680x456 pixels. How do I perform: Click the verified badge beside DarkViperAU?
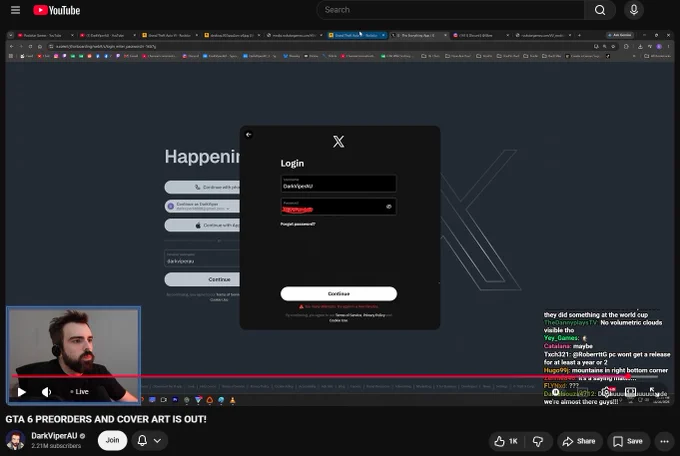(x=82, y=436)
